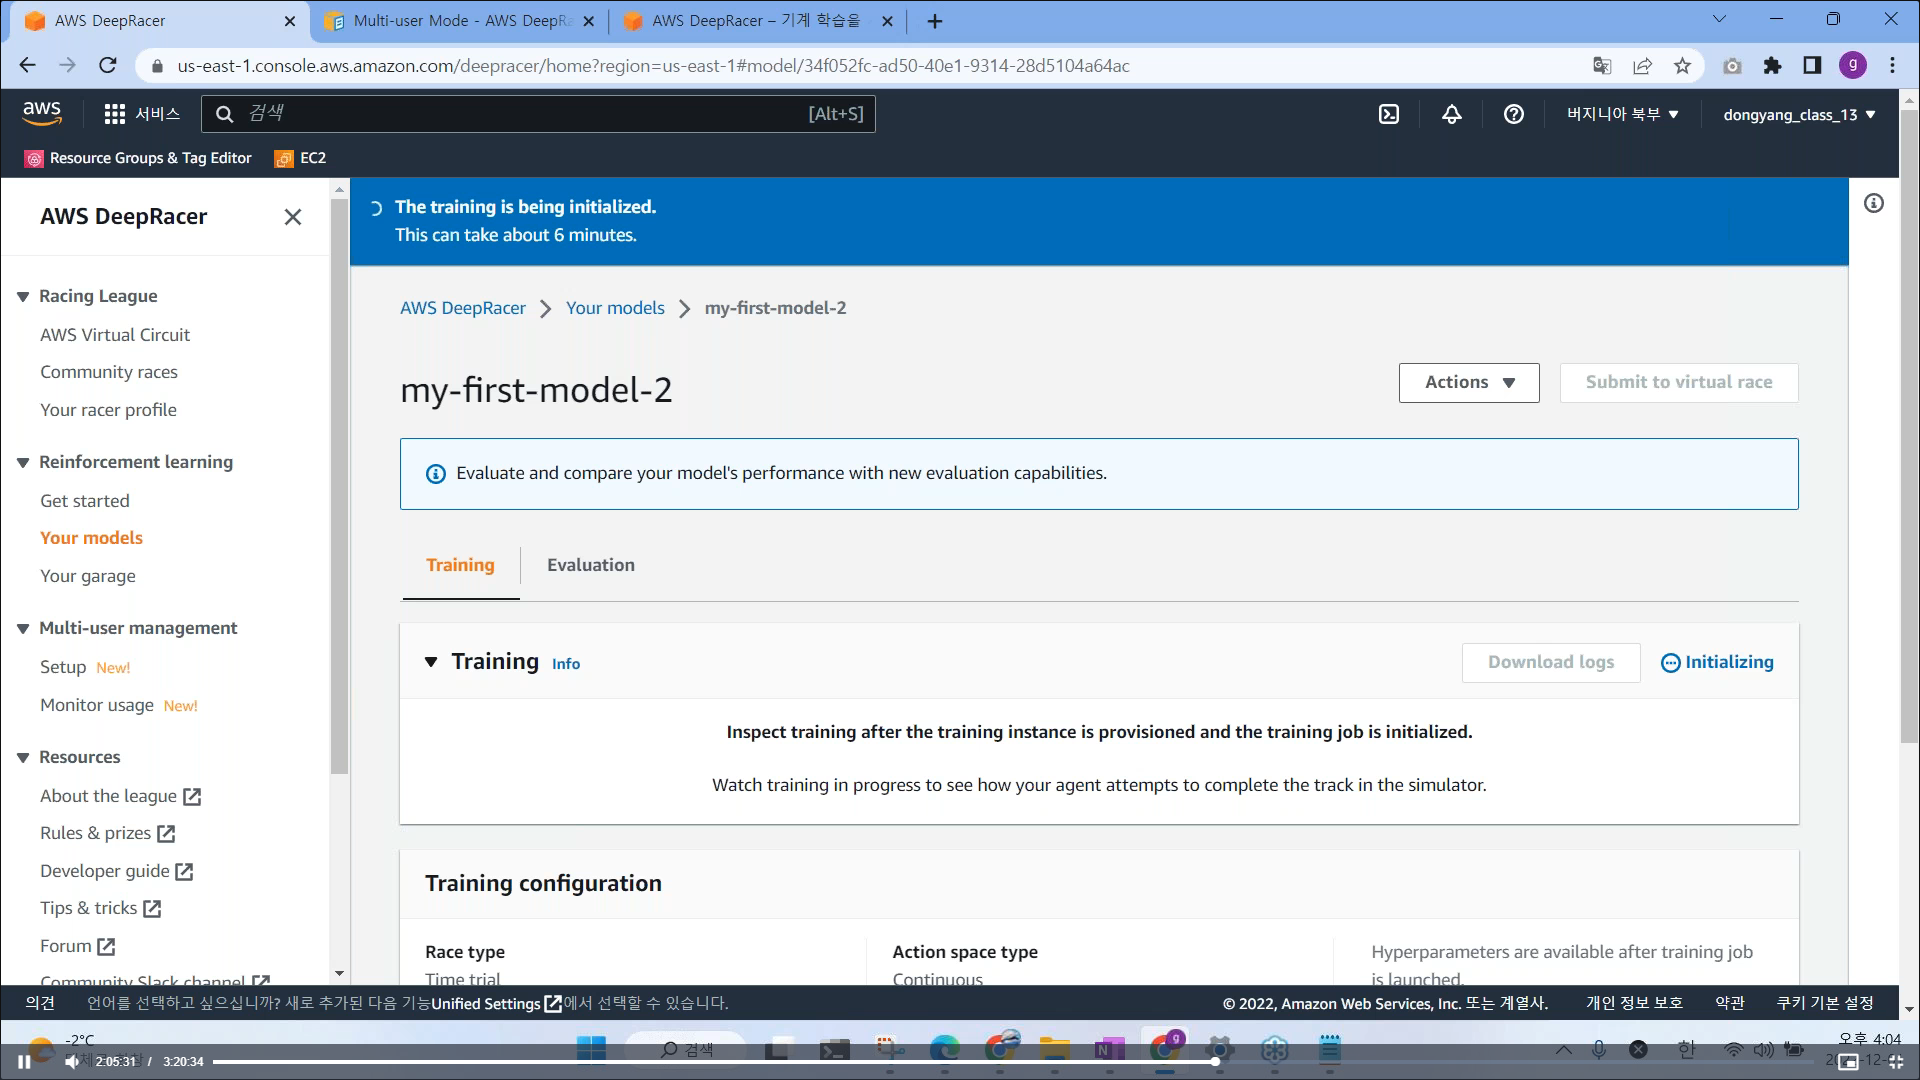The width and height of the screenshot is (1920, 1080).
Task: Click the notifications bell icon
Action: [1451, 114]
